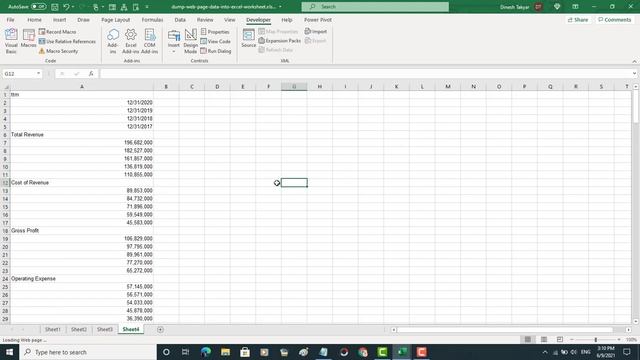Select cell with Total Revenue
640x360 pixels.
(82, 134)
